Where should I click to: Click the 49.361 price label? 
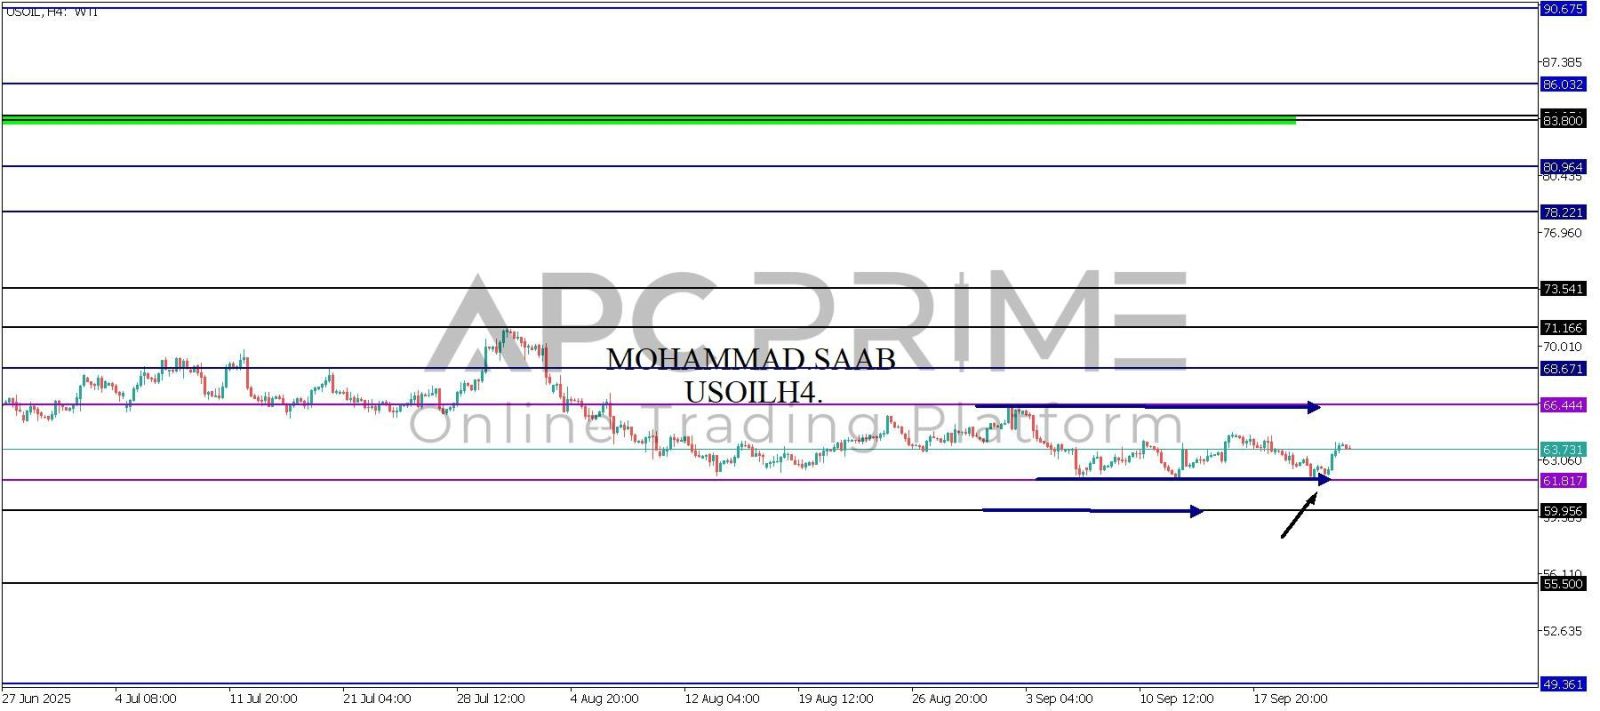(x=1563, y=685)
